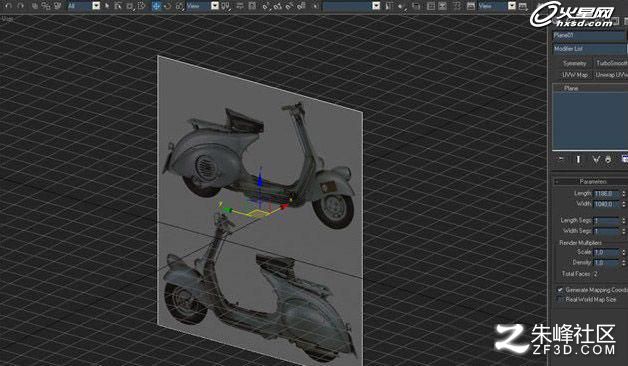Viewport: 628px width, 366px height.
Task: Activate the Select and Rotate tool
Action: [x=167, y=6]
